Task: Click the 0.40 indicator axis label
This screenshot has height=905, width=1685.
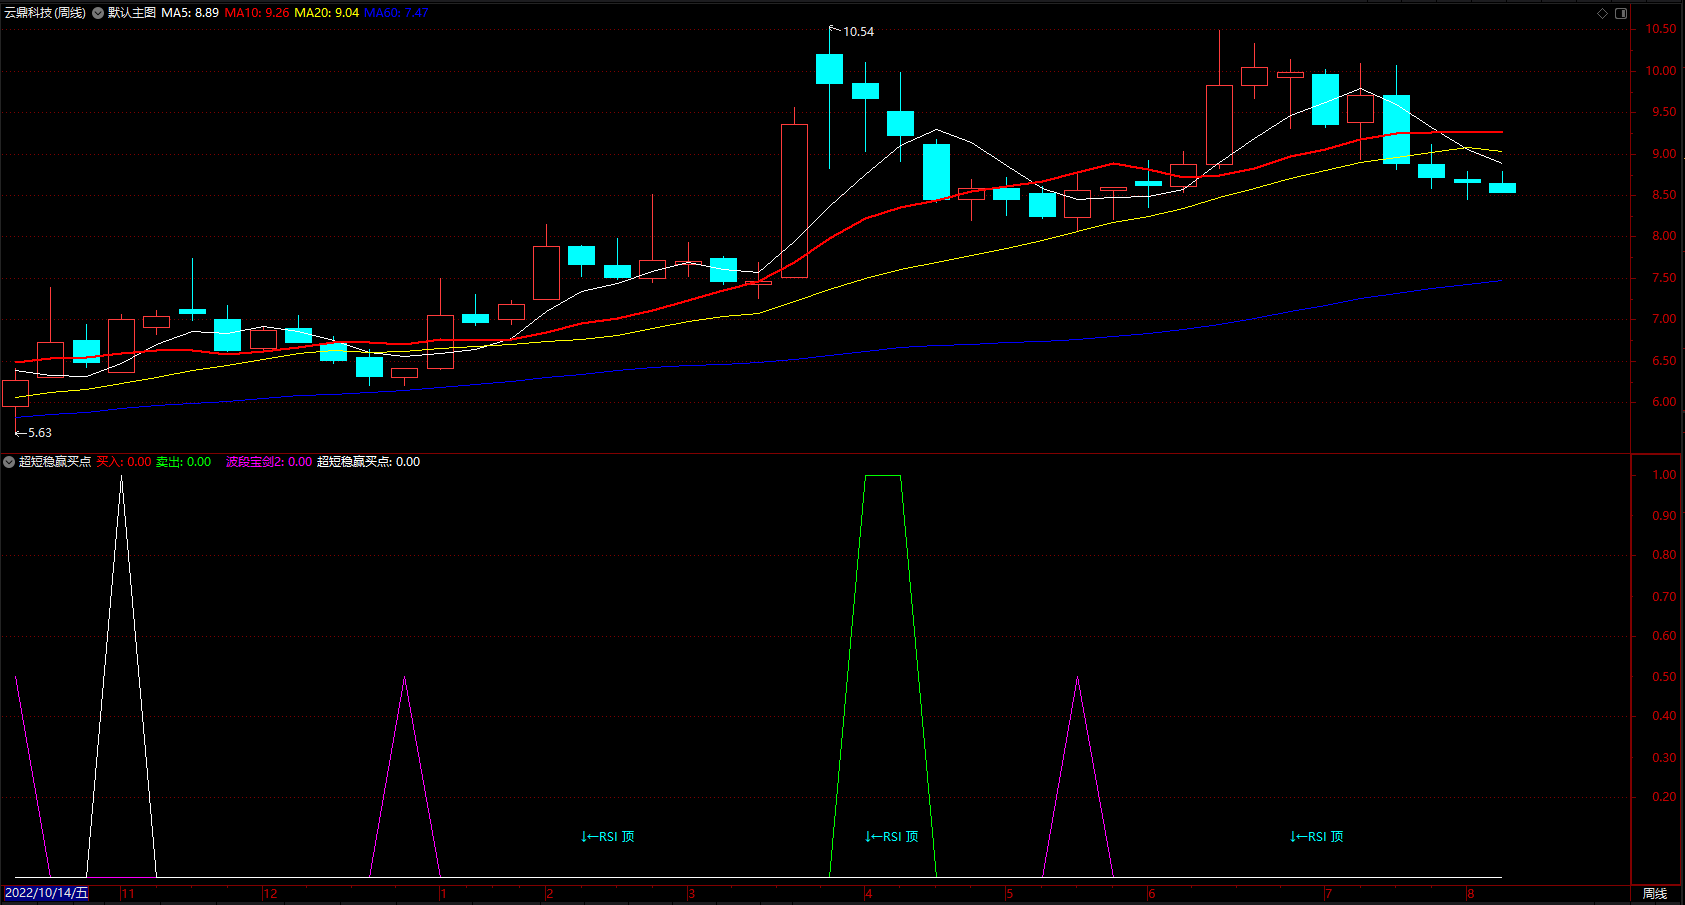Action: point(1664,716)
